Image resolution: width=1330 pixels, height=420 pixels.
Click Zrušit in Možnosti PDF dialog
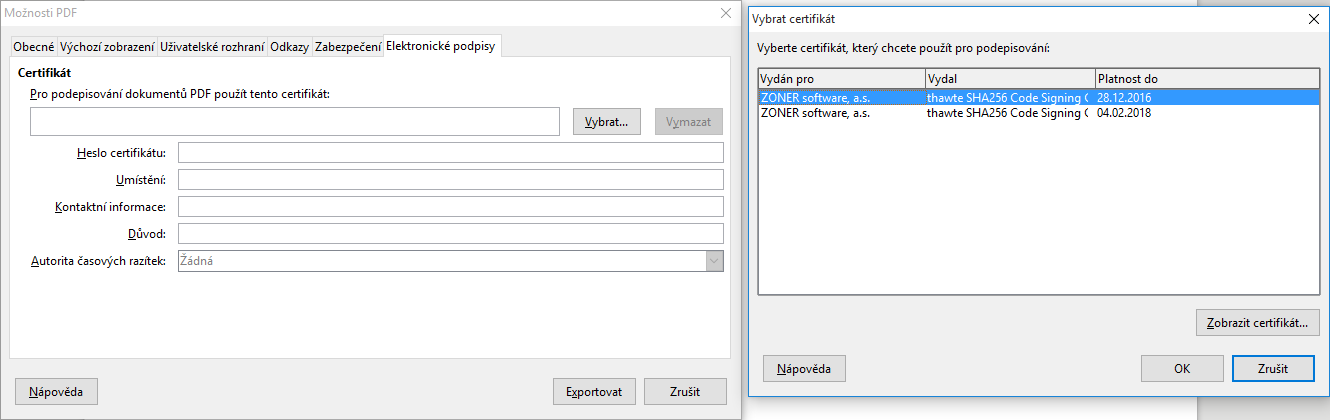(685, 391)
